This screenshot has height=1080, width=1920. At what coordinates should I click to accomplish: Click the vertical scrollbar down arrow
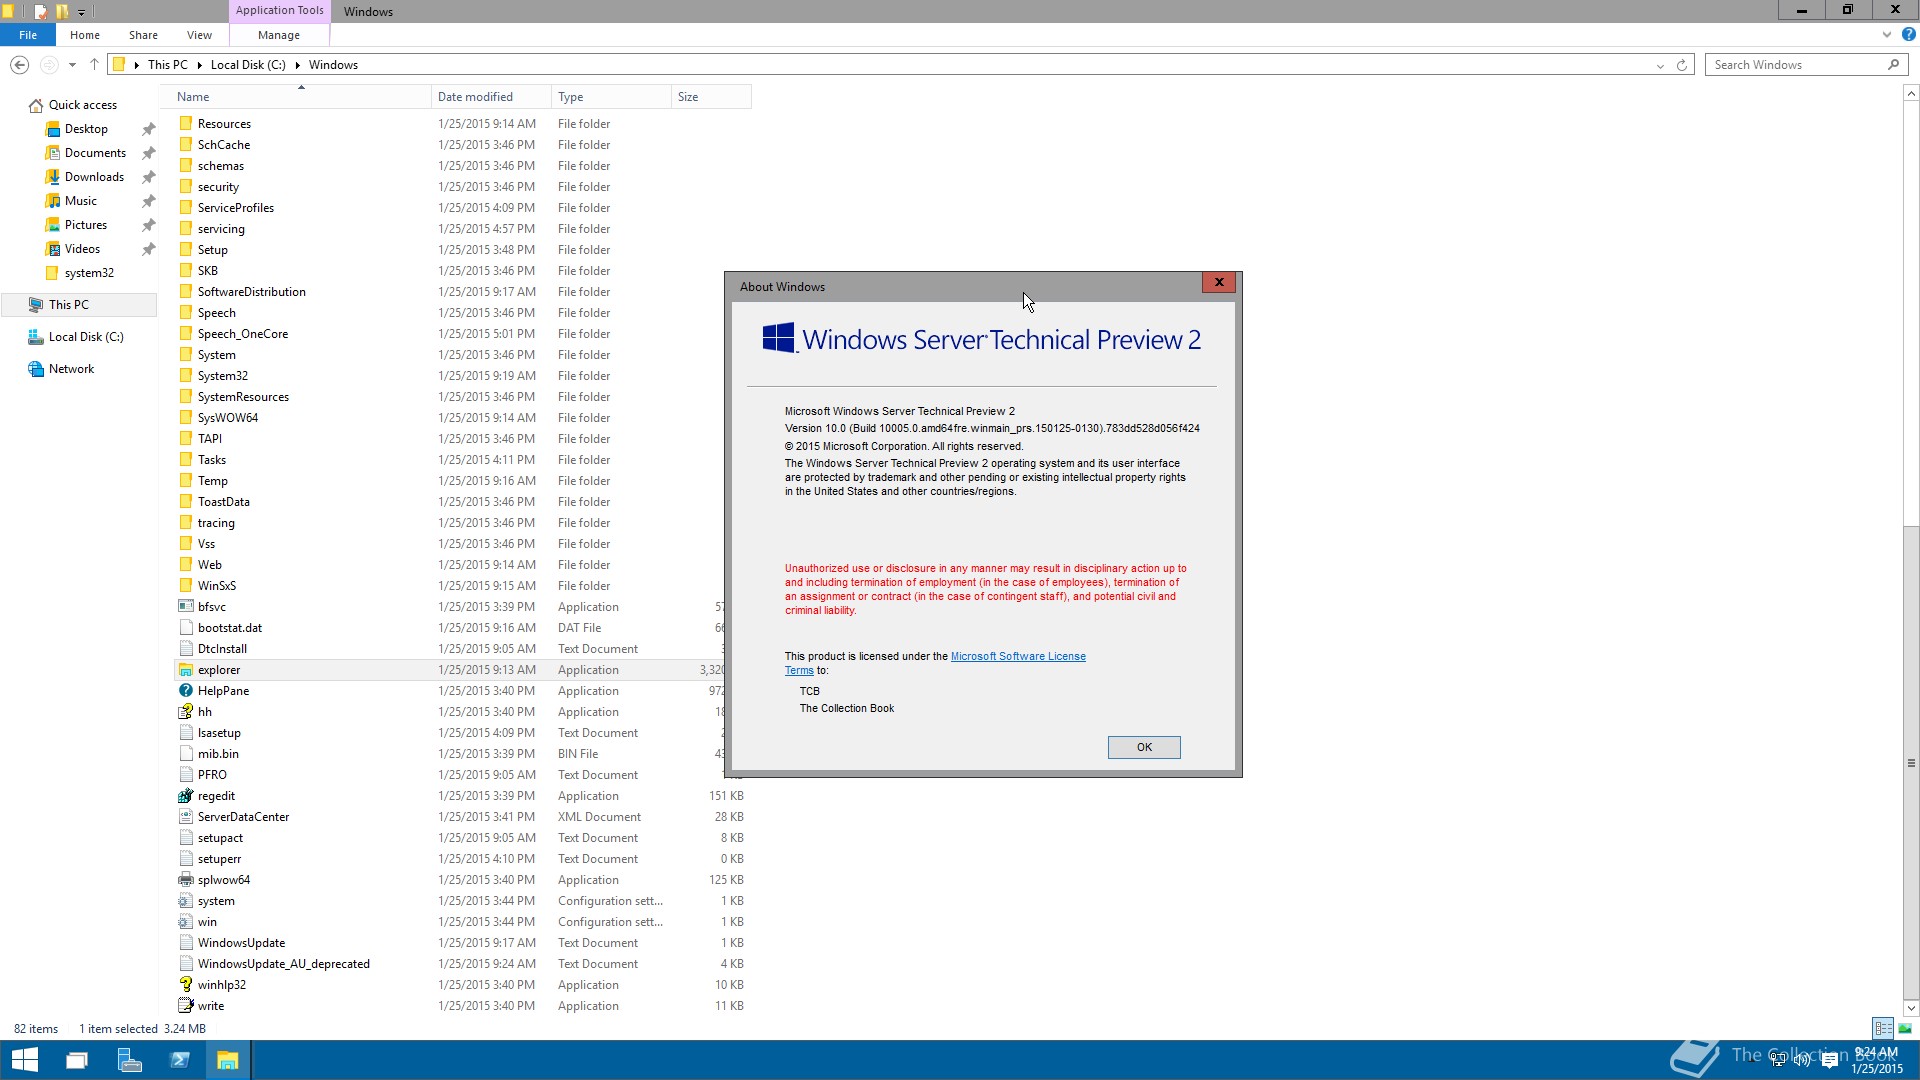tap(1911, 1008)
